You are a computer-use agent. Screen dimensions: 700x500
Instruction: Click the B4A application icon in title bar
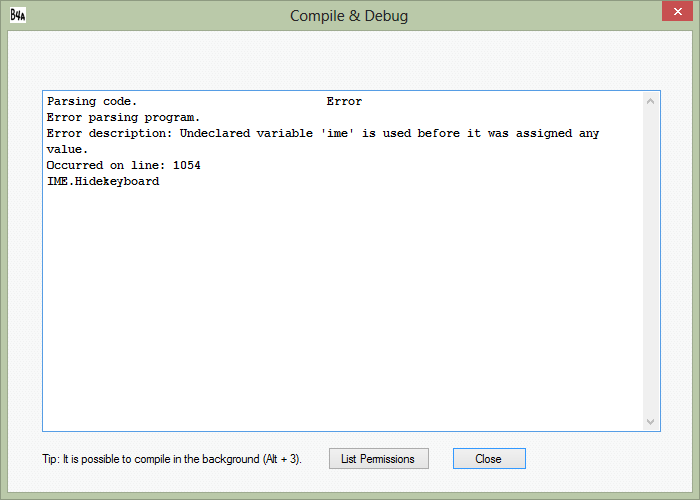point(18,15)
